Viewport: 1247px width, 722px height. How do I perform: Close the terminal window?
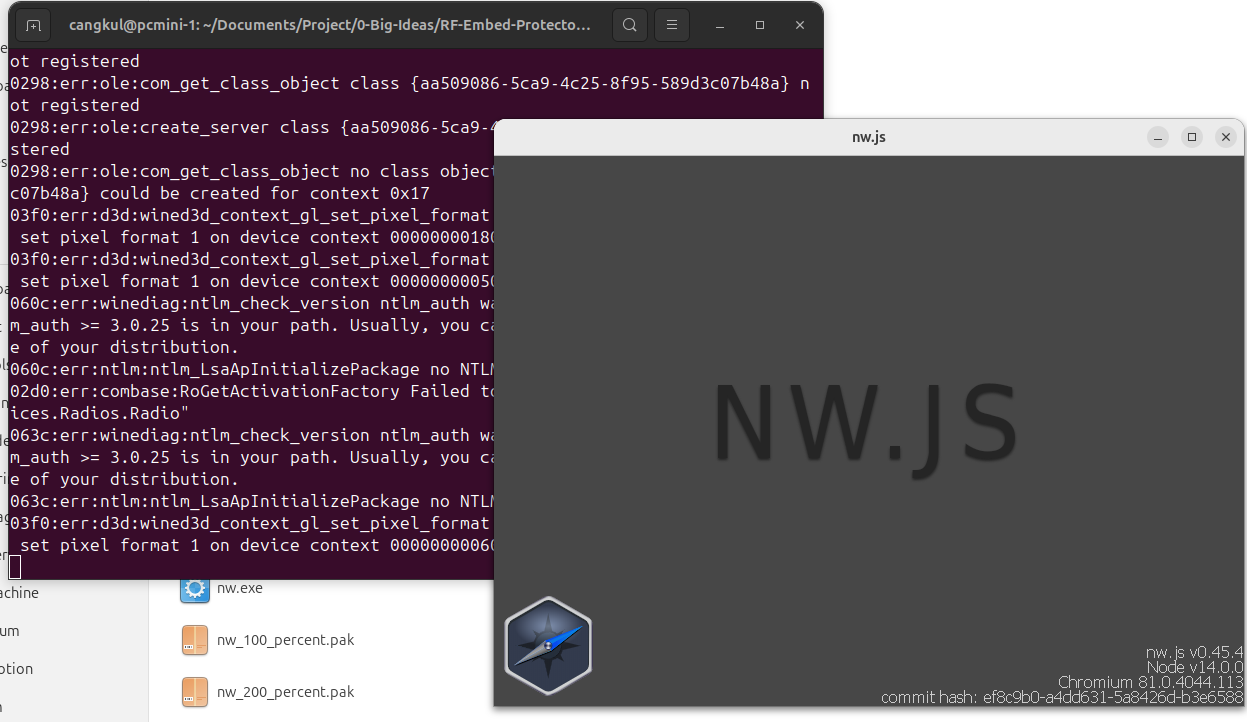point(800,25)
